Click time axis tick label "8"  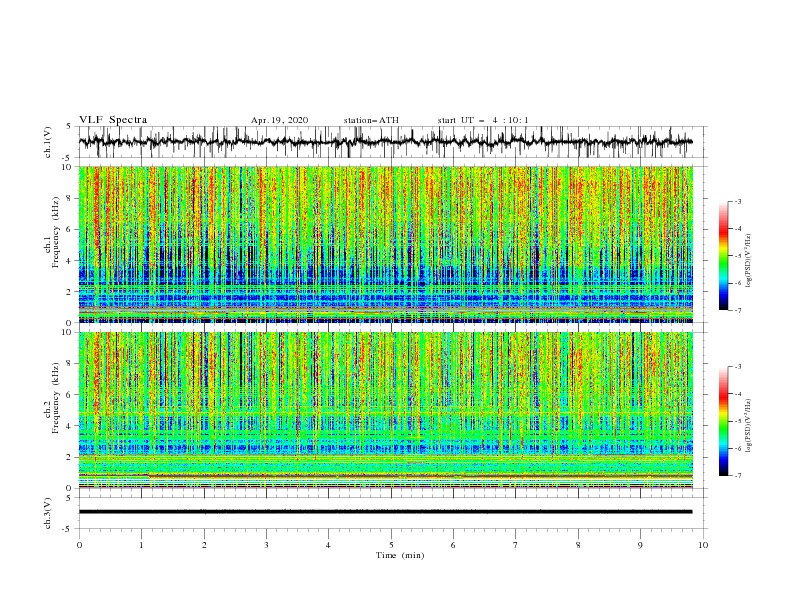[578, 545]
